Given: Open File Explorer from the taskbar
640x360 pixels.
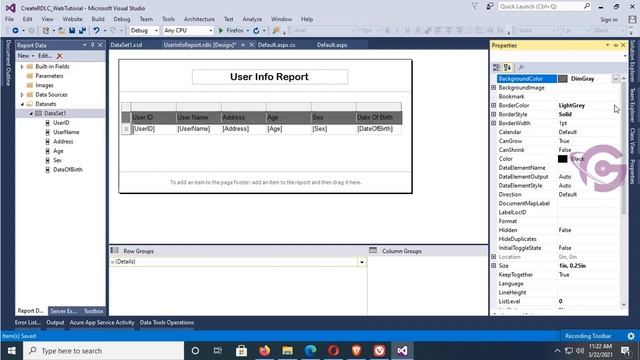Looking at the screenshot, I should (x=287, y=351).
